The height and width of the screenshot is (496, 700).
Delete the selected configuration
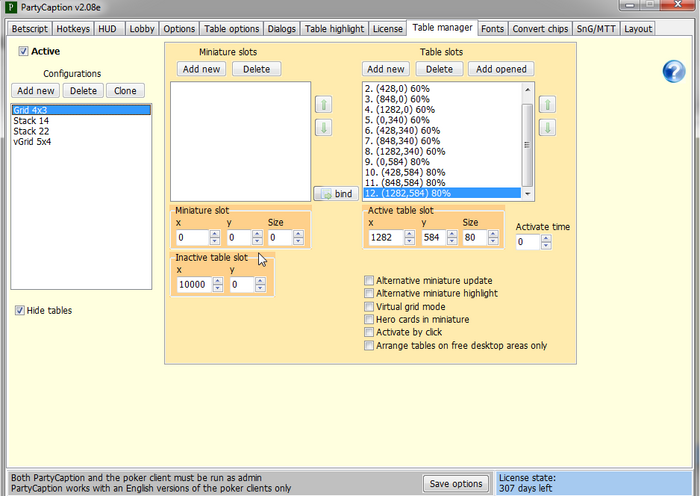click(x=83, y=91)
